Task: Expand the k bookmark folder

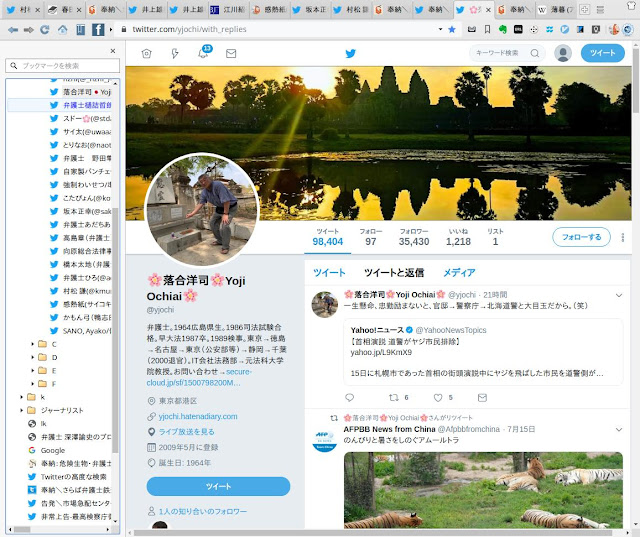Action: (22, 397)
